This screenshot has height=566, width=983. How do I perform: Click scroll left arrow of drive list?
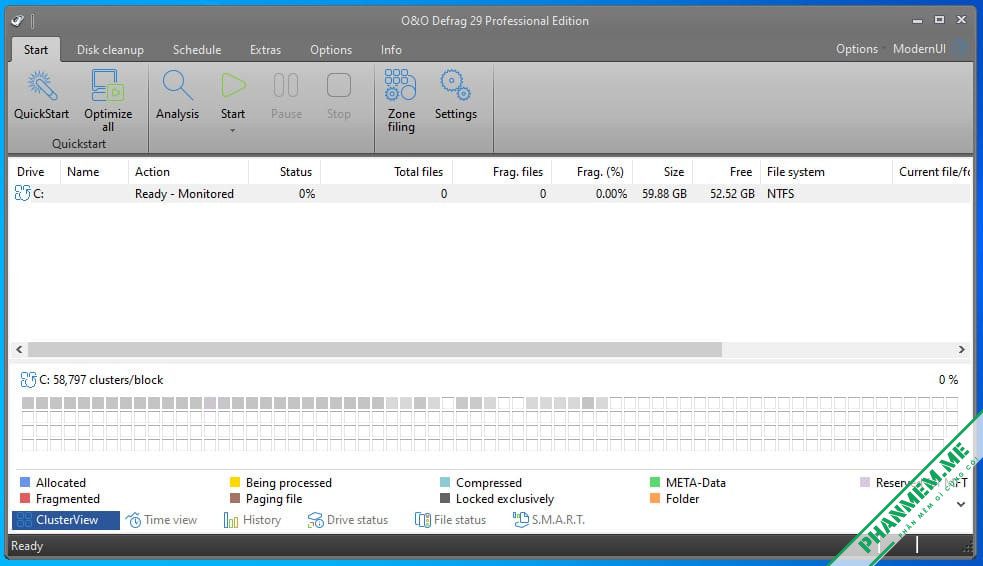pyautogui.click(x=19, y=349)
